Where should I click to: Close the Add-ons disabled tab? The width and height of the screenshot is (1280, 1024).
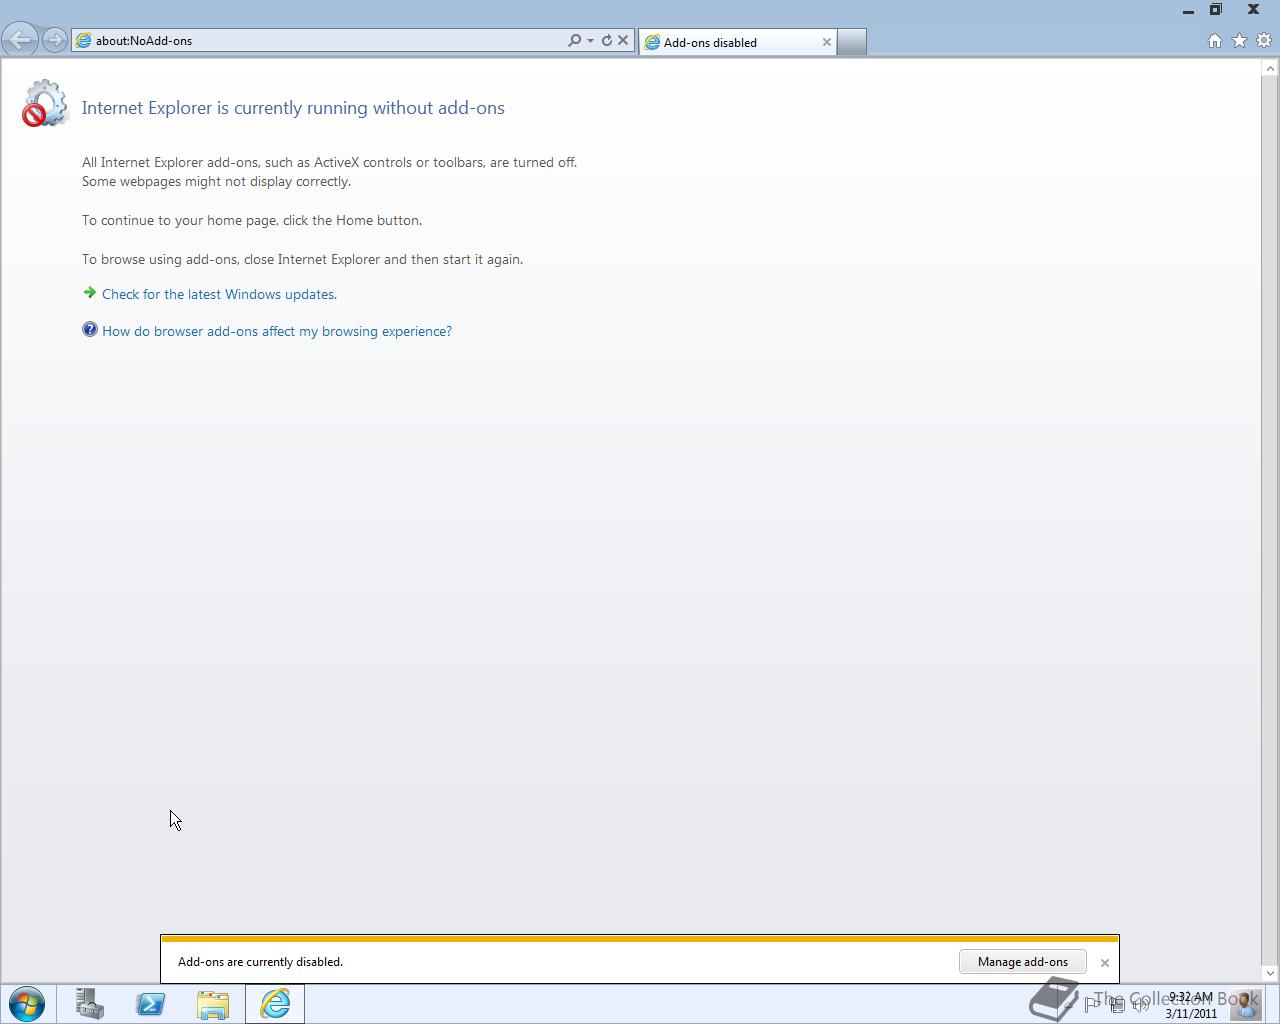(x=827, y=42)
